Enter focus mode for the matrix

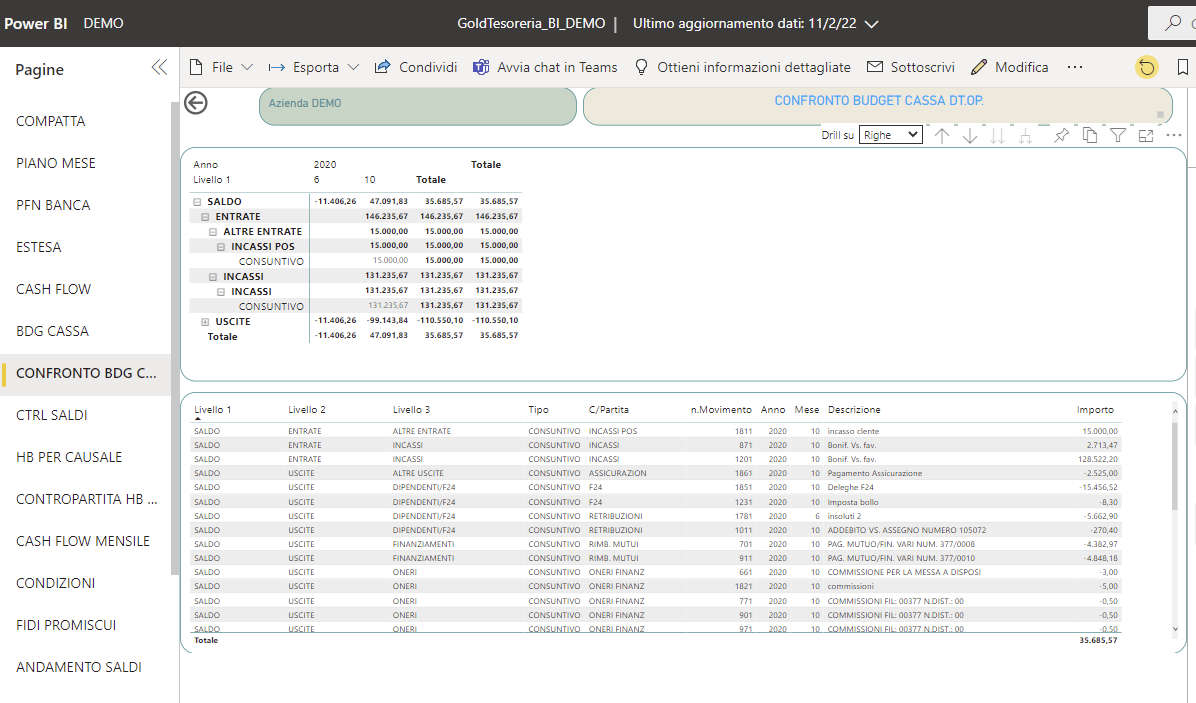(1146, 136)
